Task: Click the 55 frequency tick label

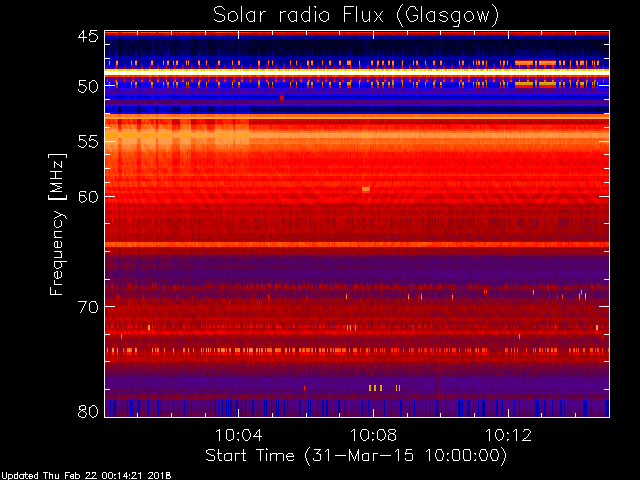Action: pyautogui.click(x=88, y=142)
